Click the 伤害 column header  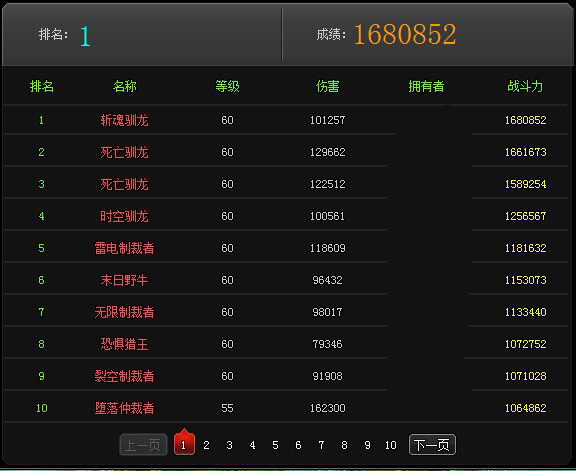click(327, 86)
